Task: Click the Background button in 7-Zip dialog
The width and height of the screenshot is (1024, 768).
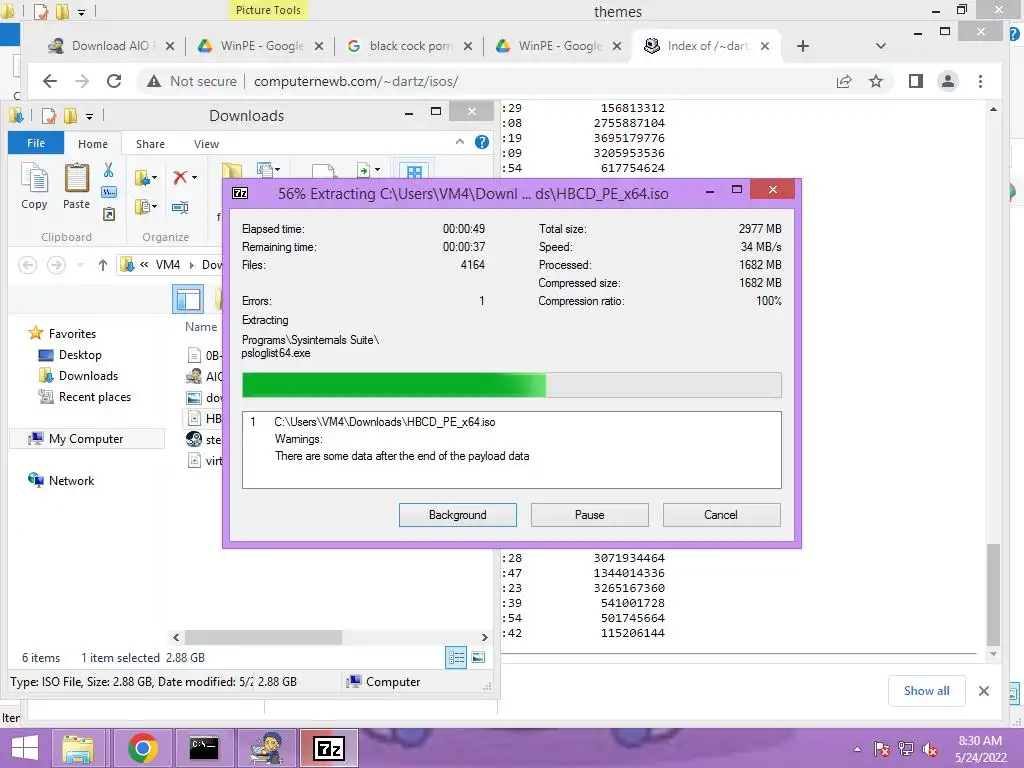Action: [x=457, y=515]
